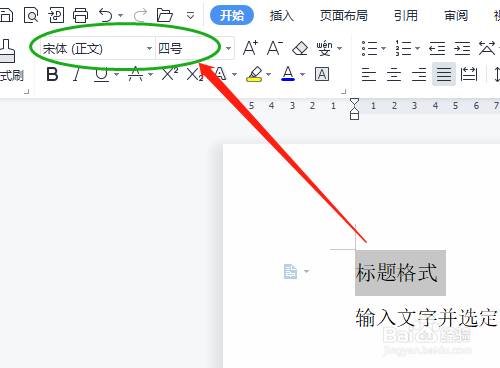Open the font color dropdown arrow

[x=303, y=74]
